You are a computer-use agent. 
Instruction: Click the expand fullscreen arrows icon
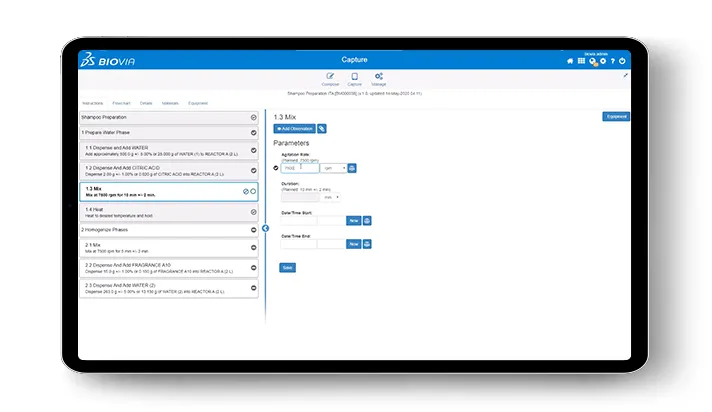tap(625, 75)
